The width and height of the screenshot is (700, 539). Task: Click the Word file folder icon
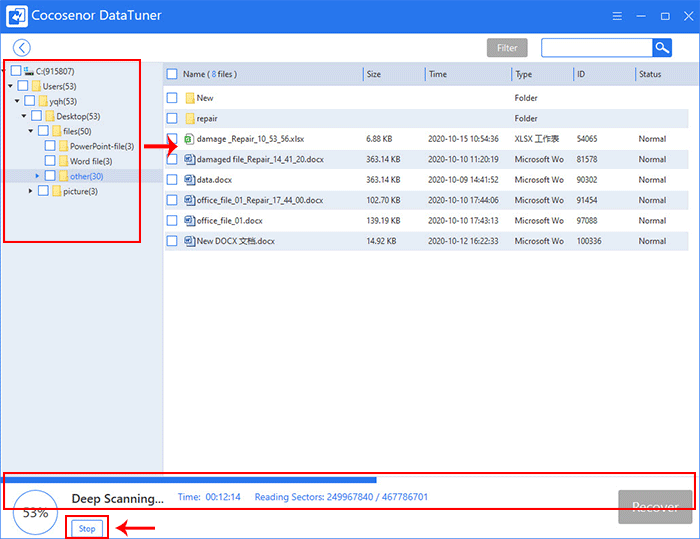pos(63,161)
